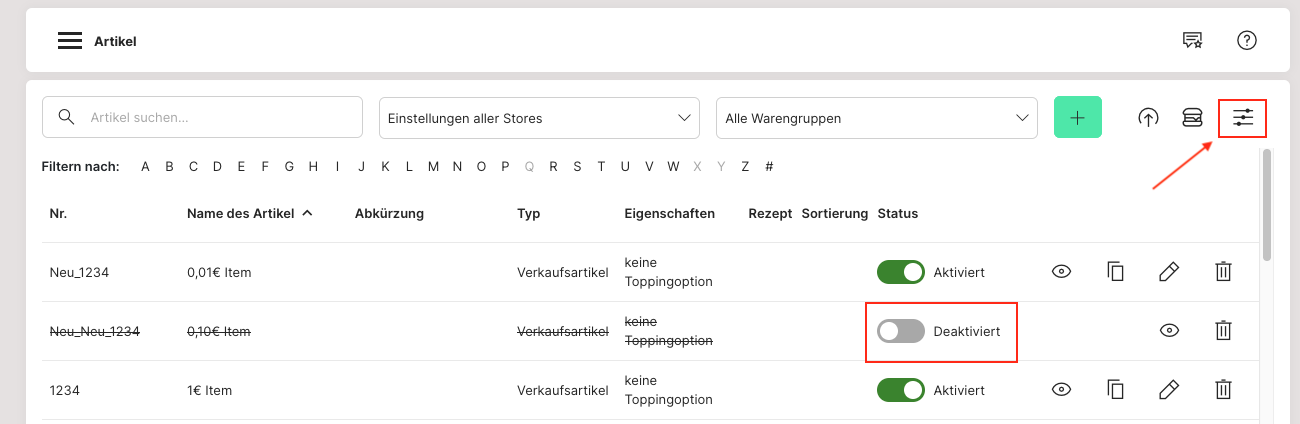1300x424 pixels.
Task: Disable the 0,01€ Item status toggle
Action: [900, 272]
